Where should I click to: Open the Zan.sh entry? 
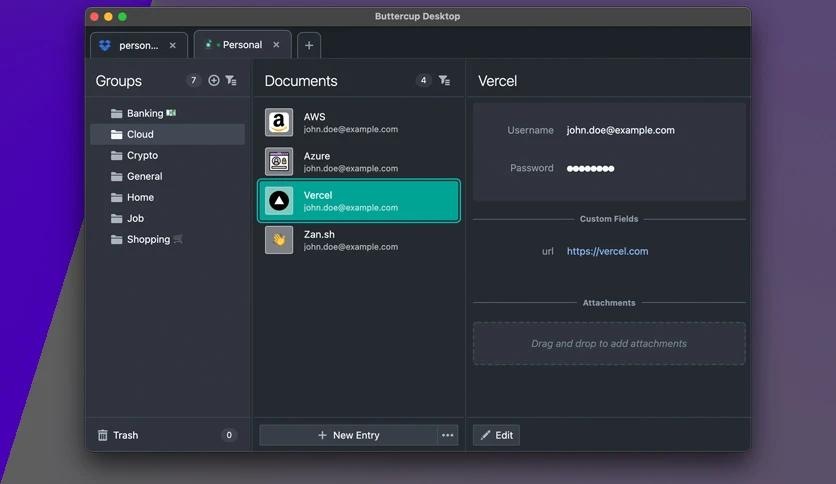(359, 240)
